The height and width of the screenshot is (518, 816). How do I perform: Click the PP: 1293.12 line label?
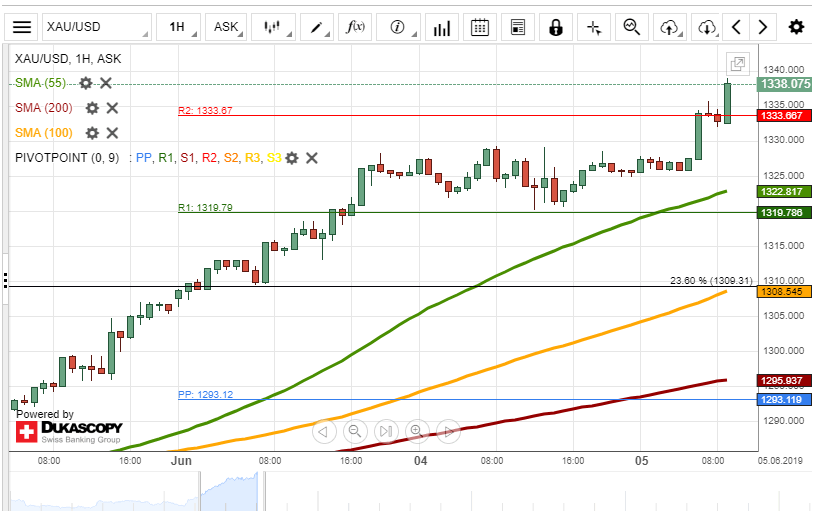coord(206,395)
